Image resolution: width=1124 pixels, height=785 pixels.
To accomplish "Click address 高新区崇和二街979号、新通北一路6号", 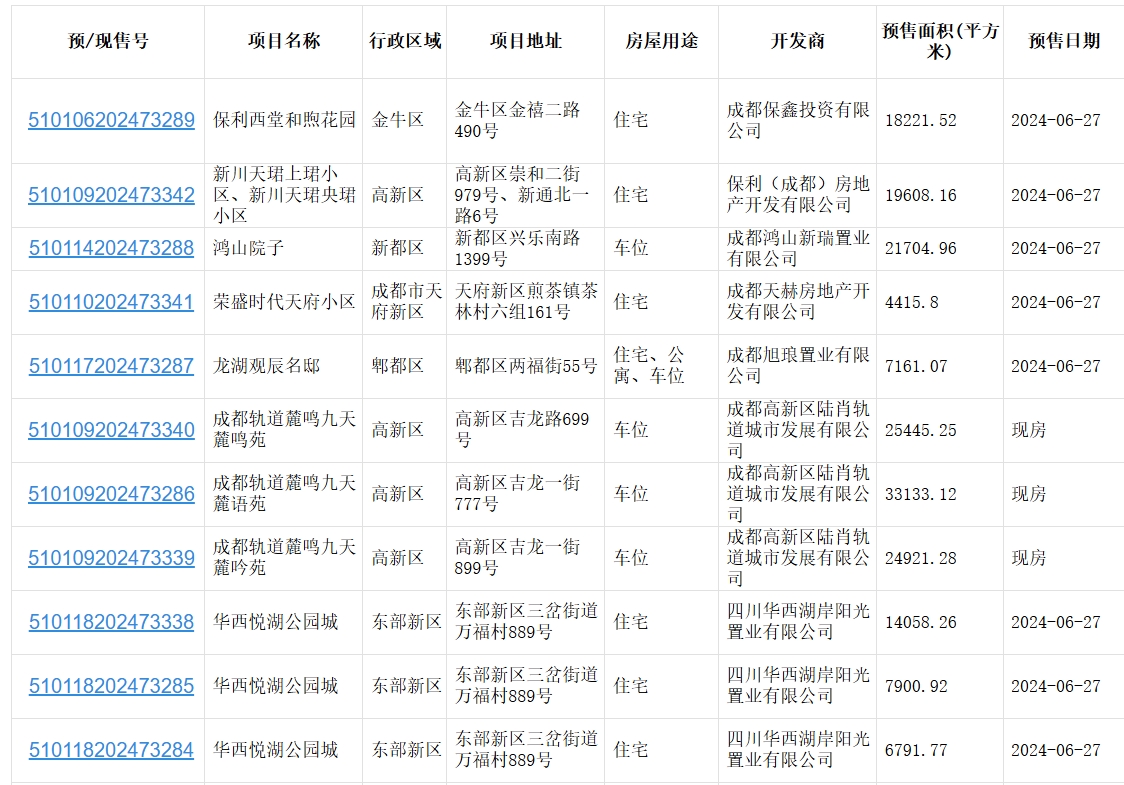I will tap(522, 195).
